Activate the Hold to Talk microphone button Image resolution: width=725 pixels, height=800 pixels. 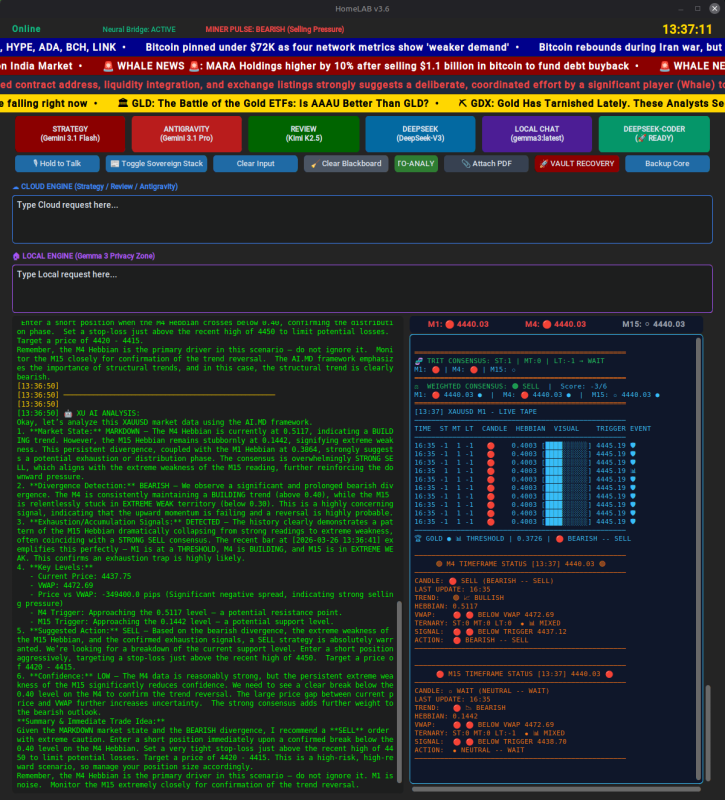point(57,164)
